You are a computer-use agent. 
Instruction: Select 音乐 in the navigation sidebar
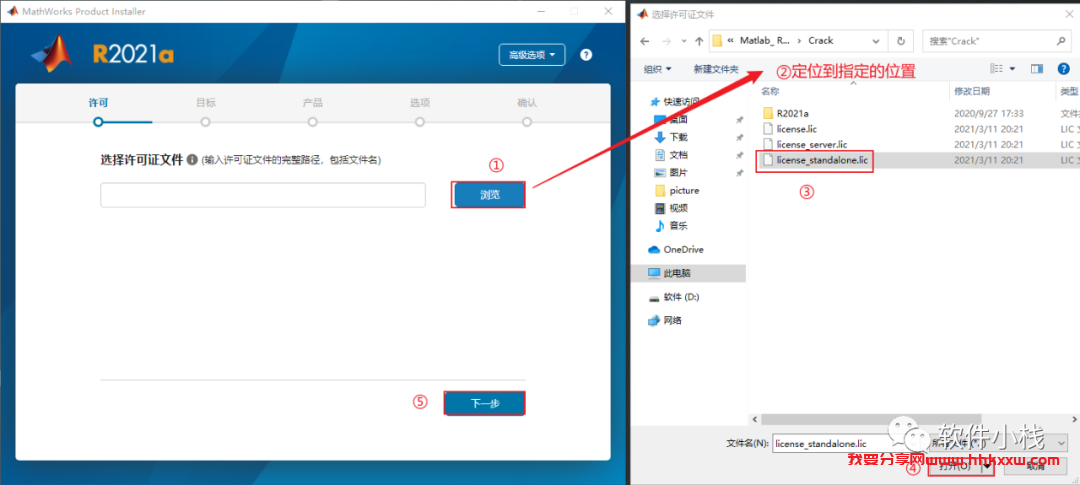tap(678, 225)
